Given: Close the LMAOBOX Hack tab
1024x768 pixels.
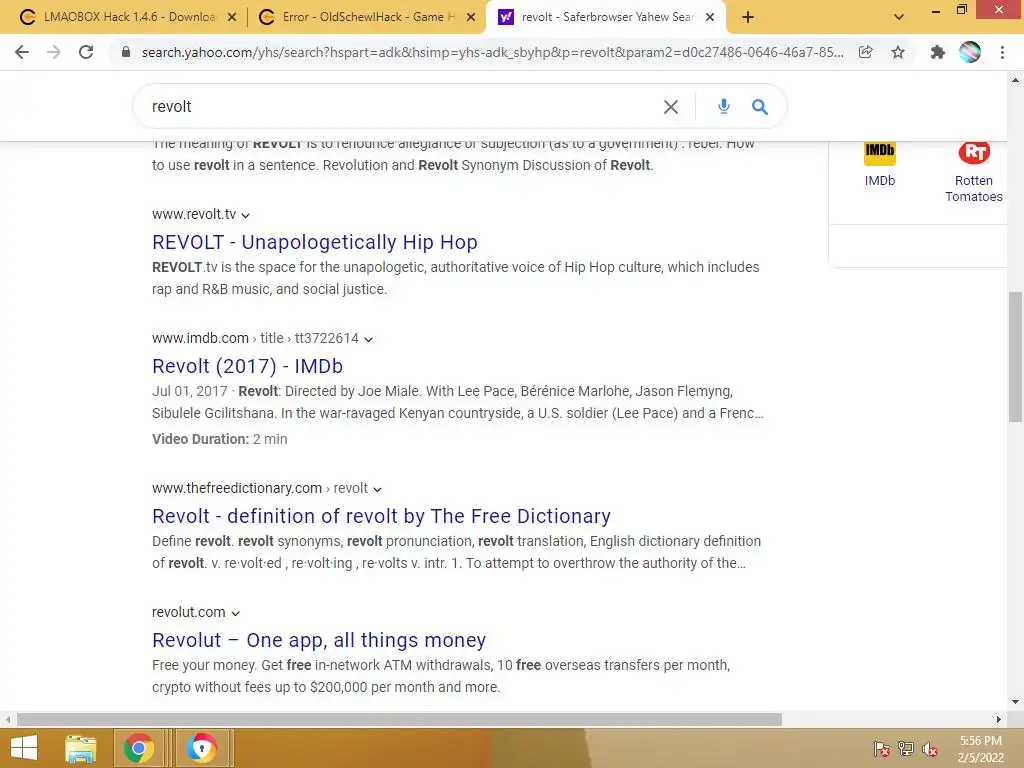Looking at the screenshot, I should [232, 17].
